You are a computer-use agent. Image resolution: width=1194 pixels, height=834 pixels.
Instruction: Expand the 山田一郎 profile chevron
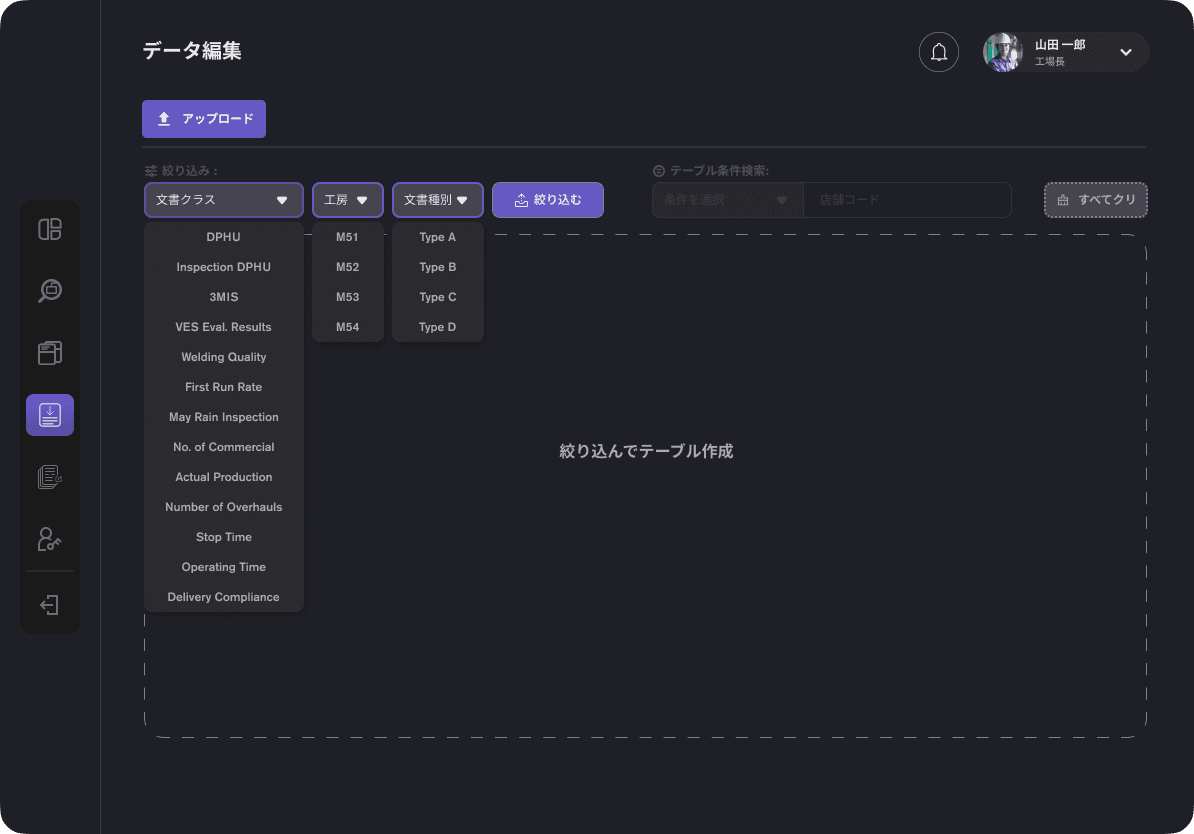[x=1125, y=52]
